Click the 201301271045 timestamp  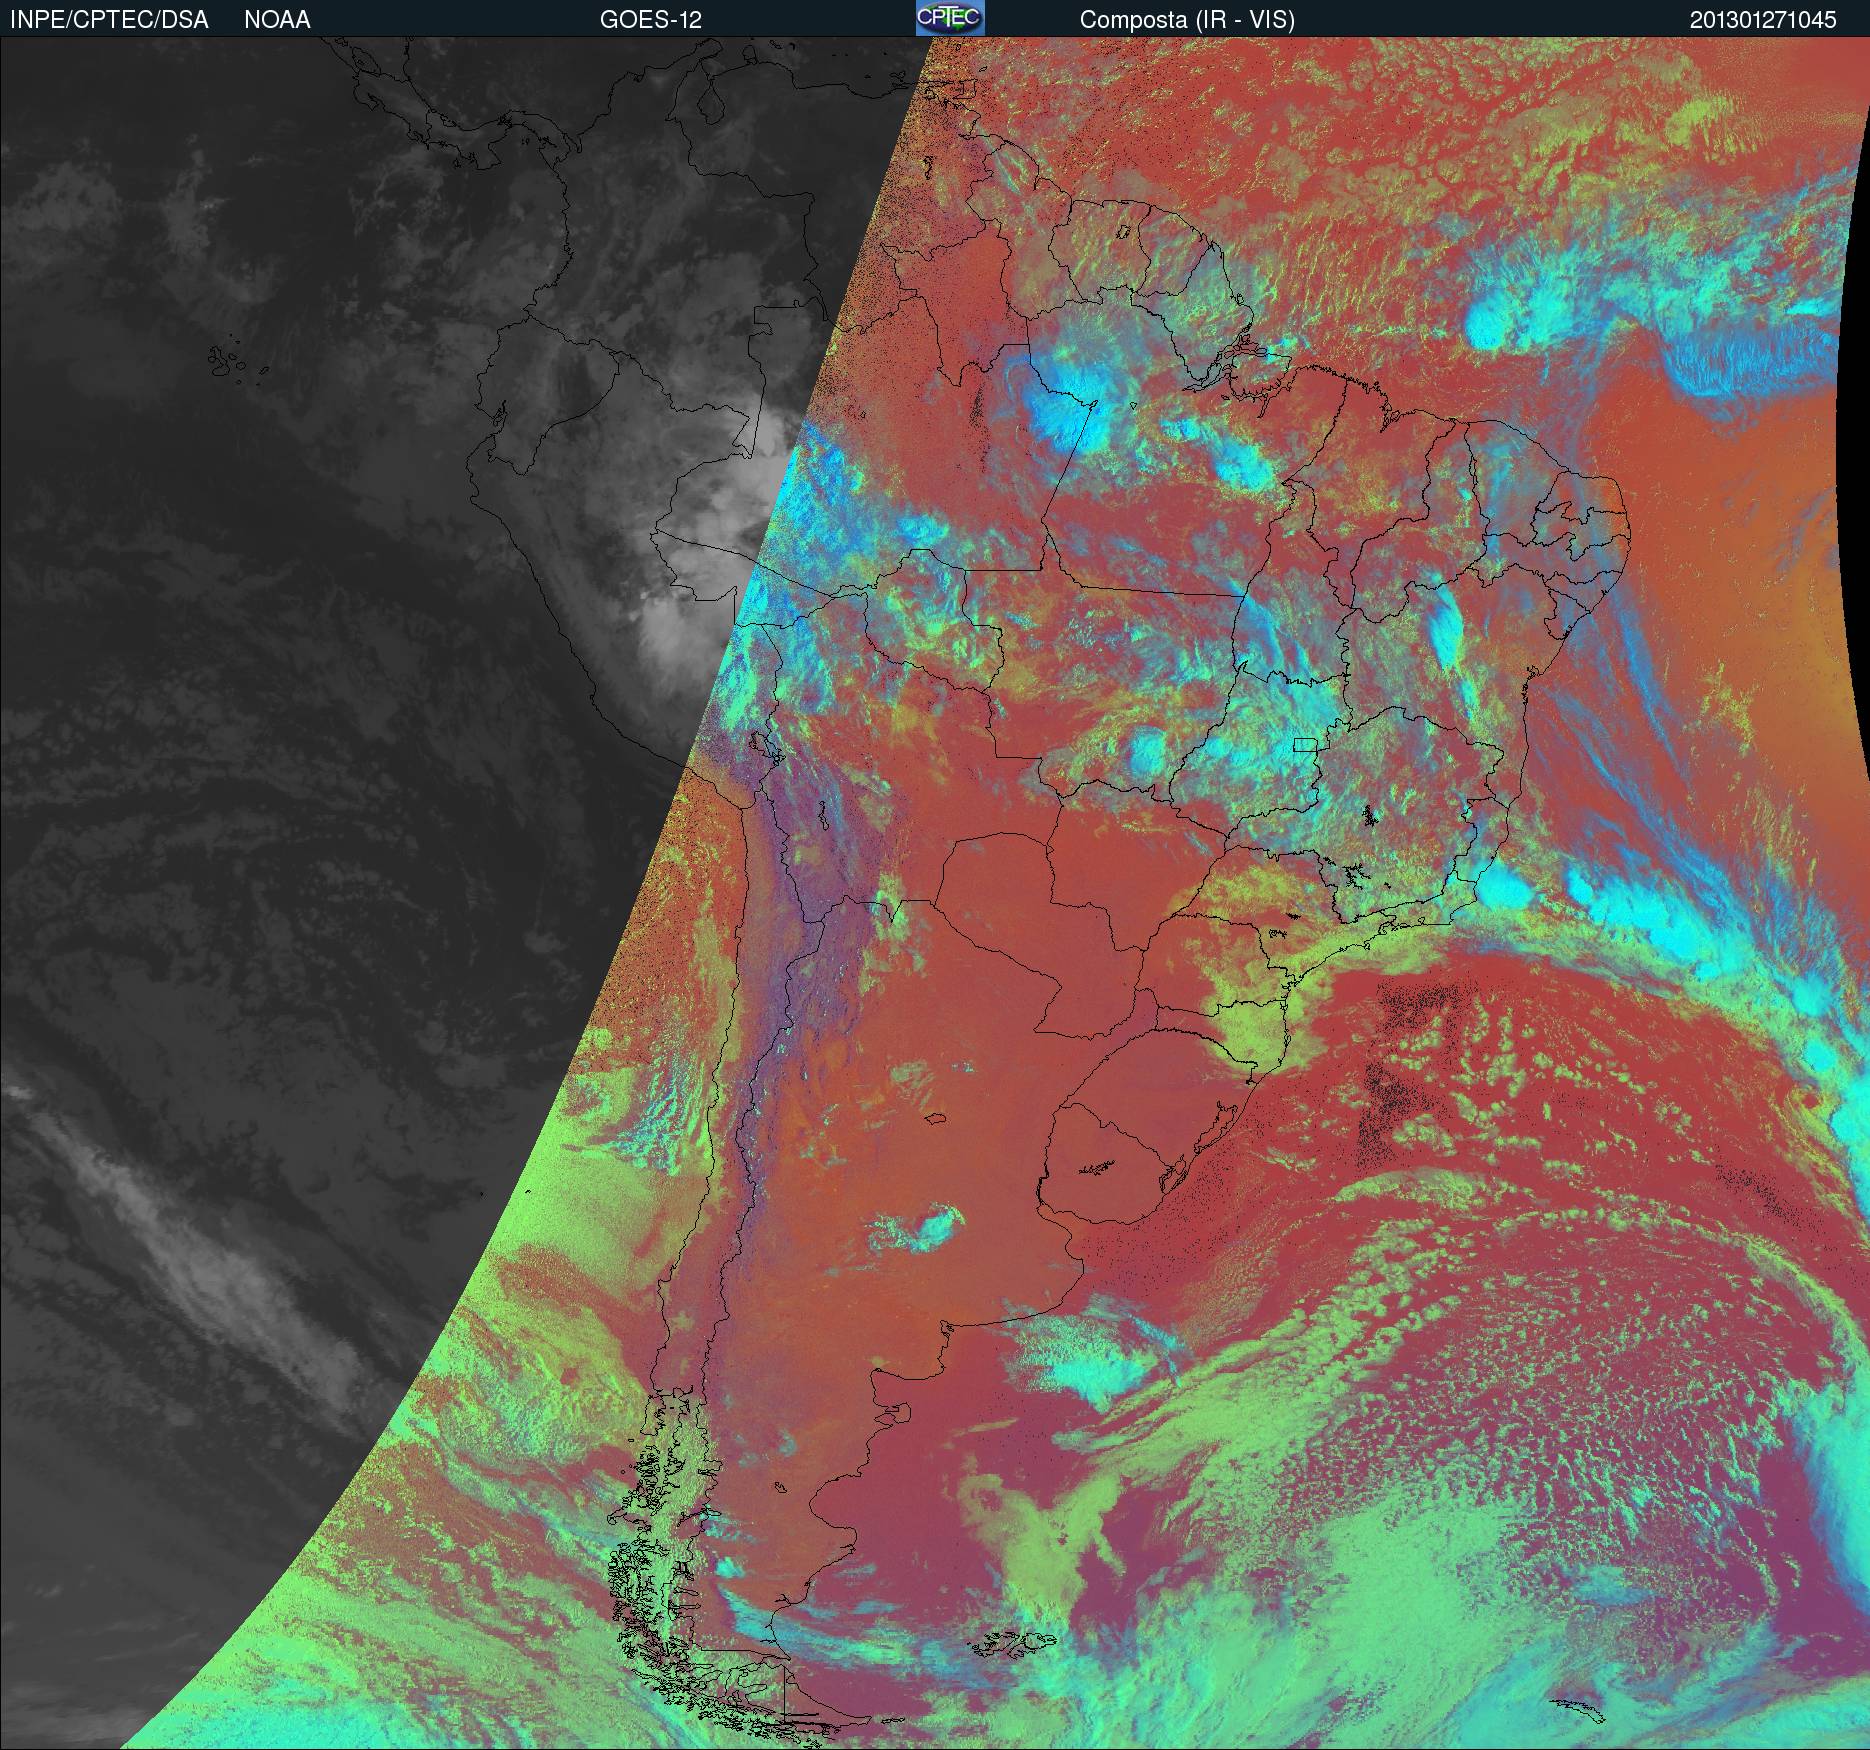coord(1763,20)
